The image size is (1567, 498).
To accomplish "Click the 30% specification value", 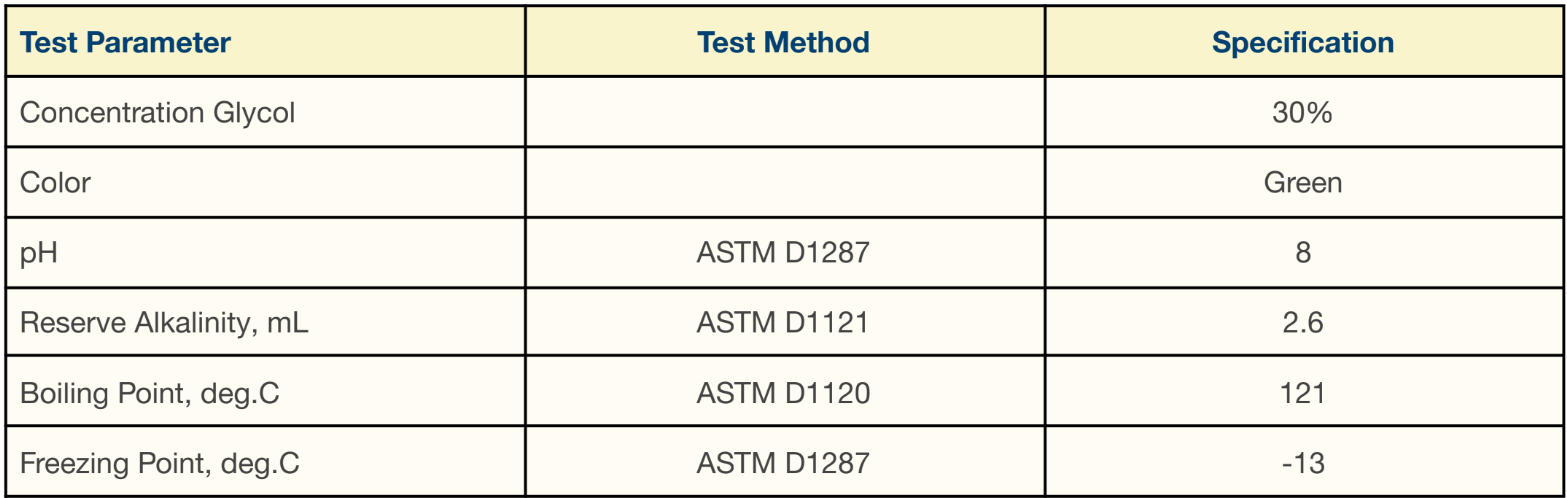I will click(1303, 113).
